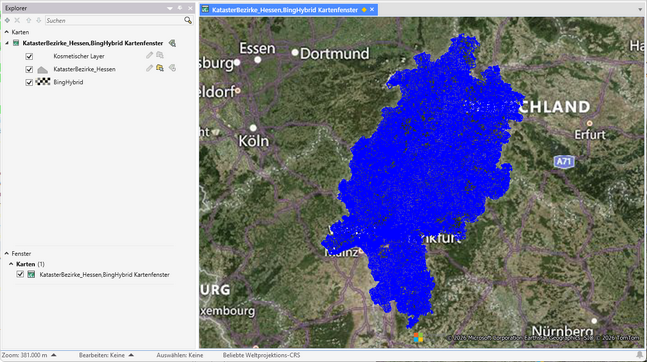
Task: Click the label tag icon for KatasterBezirke_Hessen
Action: [x=172, y=68]
